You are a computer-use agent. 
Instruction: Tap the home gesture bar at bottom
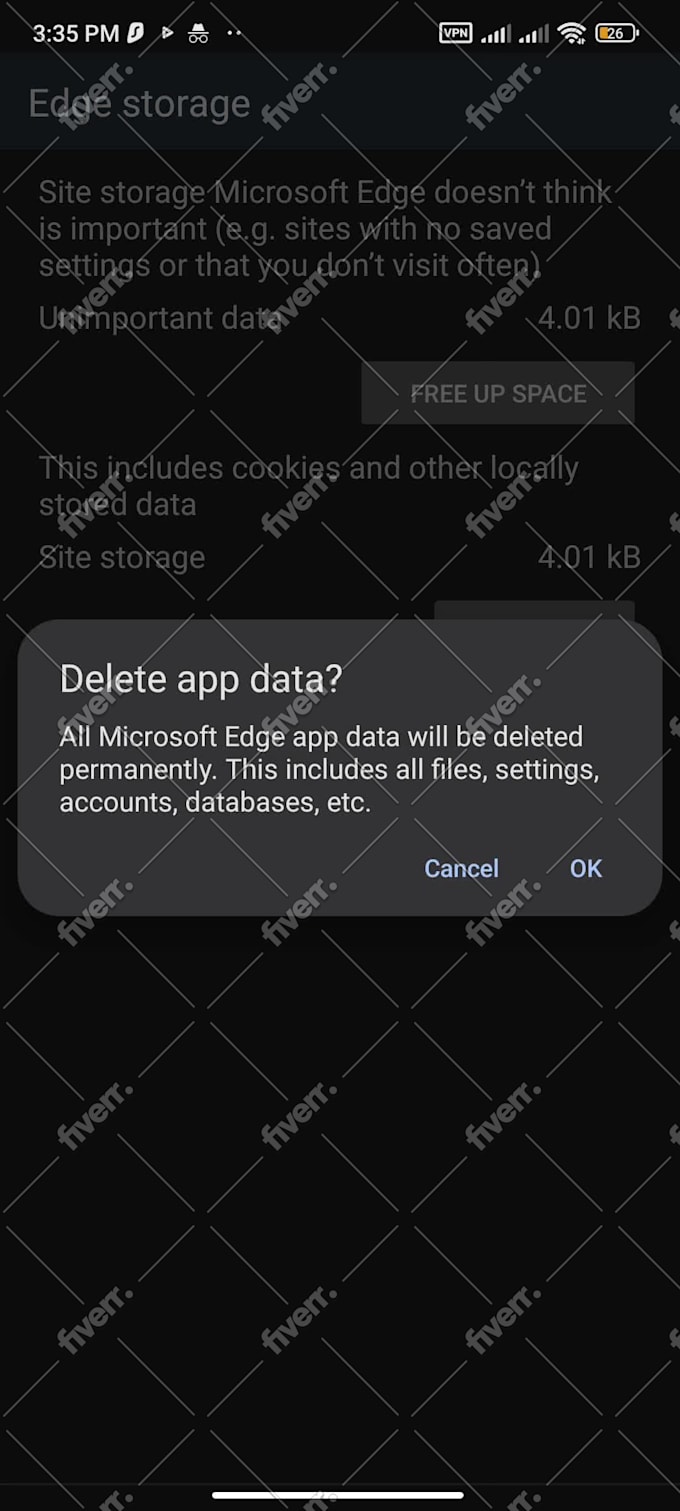pos(338,1495)
